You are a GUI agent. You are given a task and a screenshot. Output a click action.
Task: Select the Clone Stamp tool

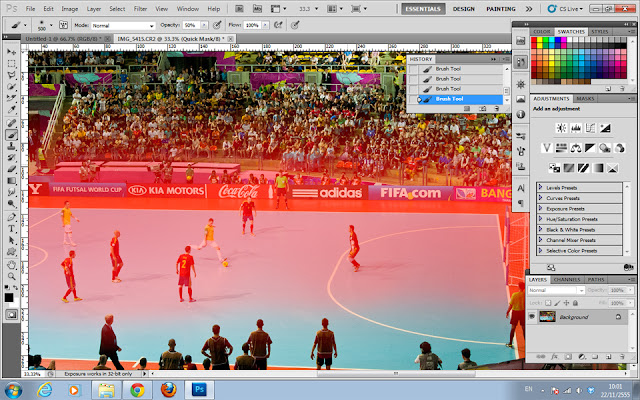(11, 146)
